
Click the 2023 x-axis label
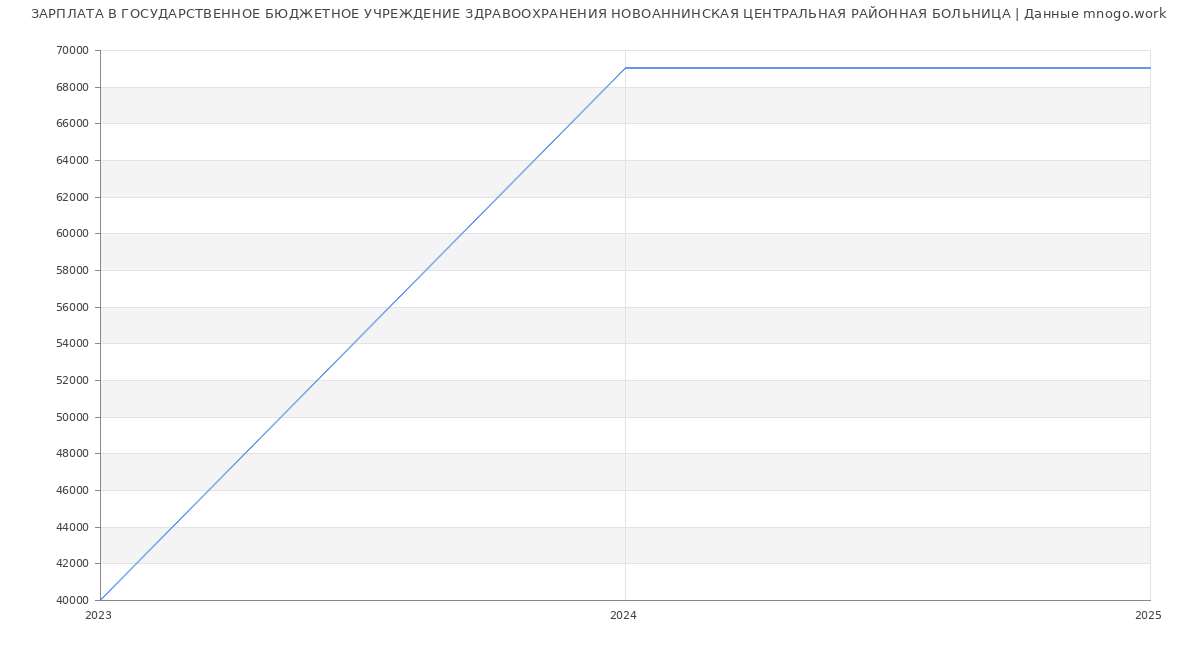(x=99, y=616)
